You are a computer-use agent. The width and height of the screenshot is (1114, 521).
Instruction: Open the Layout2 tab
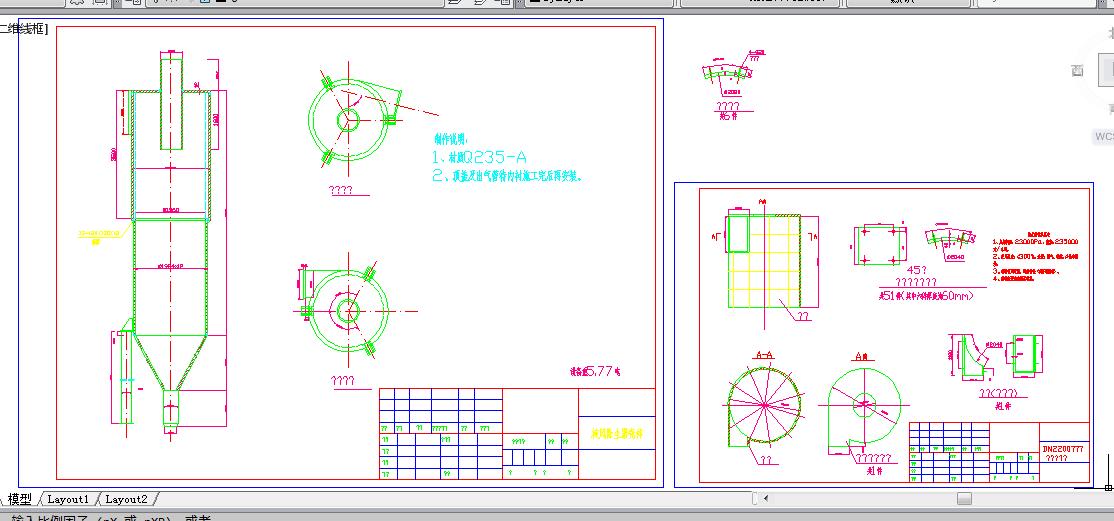pos(126,499)
